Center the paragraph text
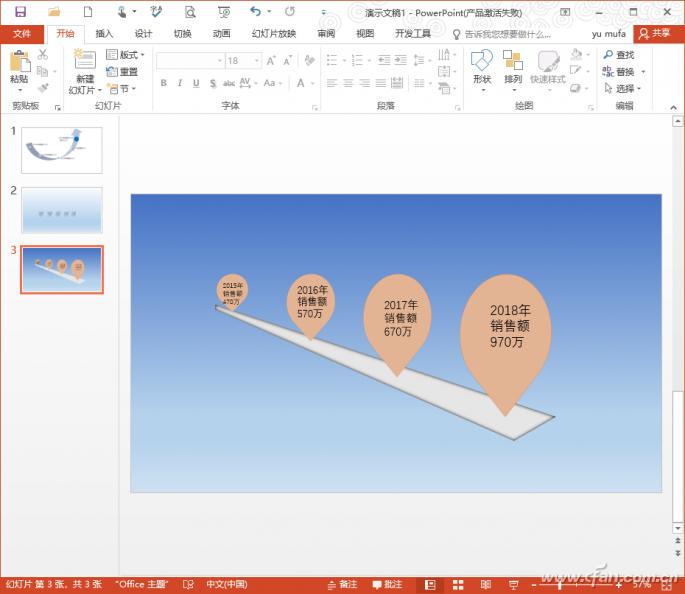Screen dimensions: 685x594 tap(348, 83)
